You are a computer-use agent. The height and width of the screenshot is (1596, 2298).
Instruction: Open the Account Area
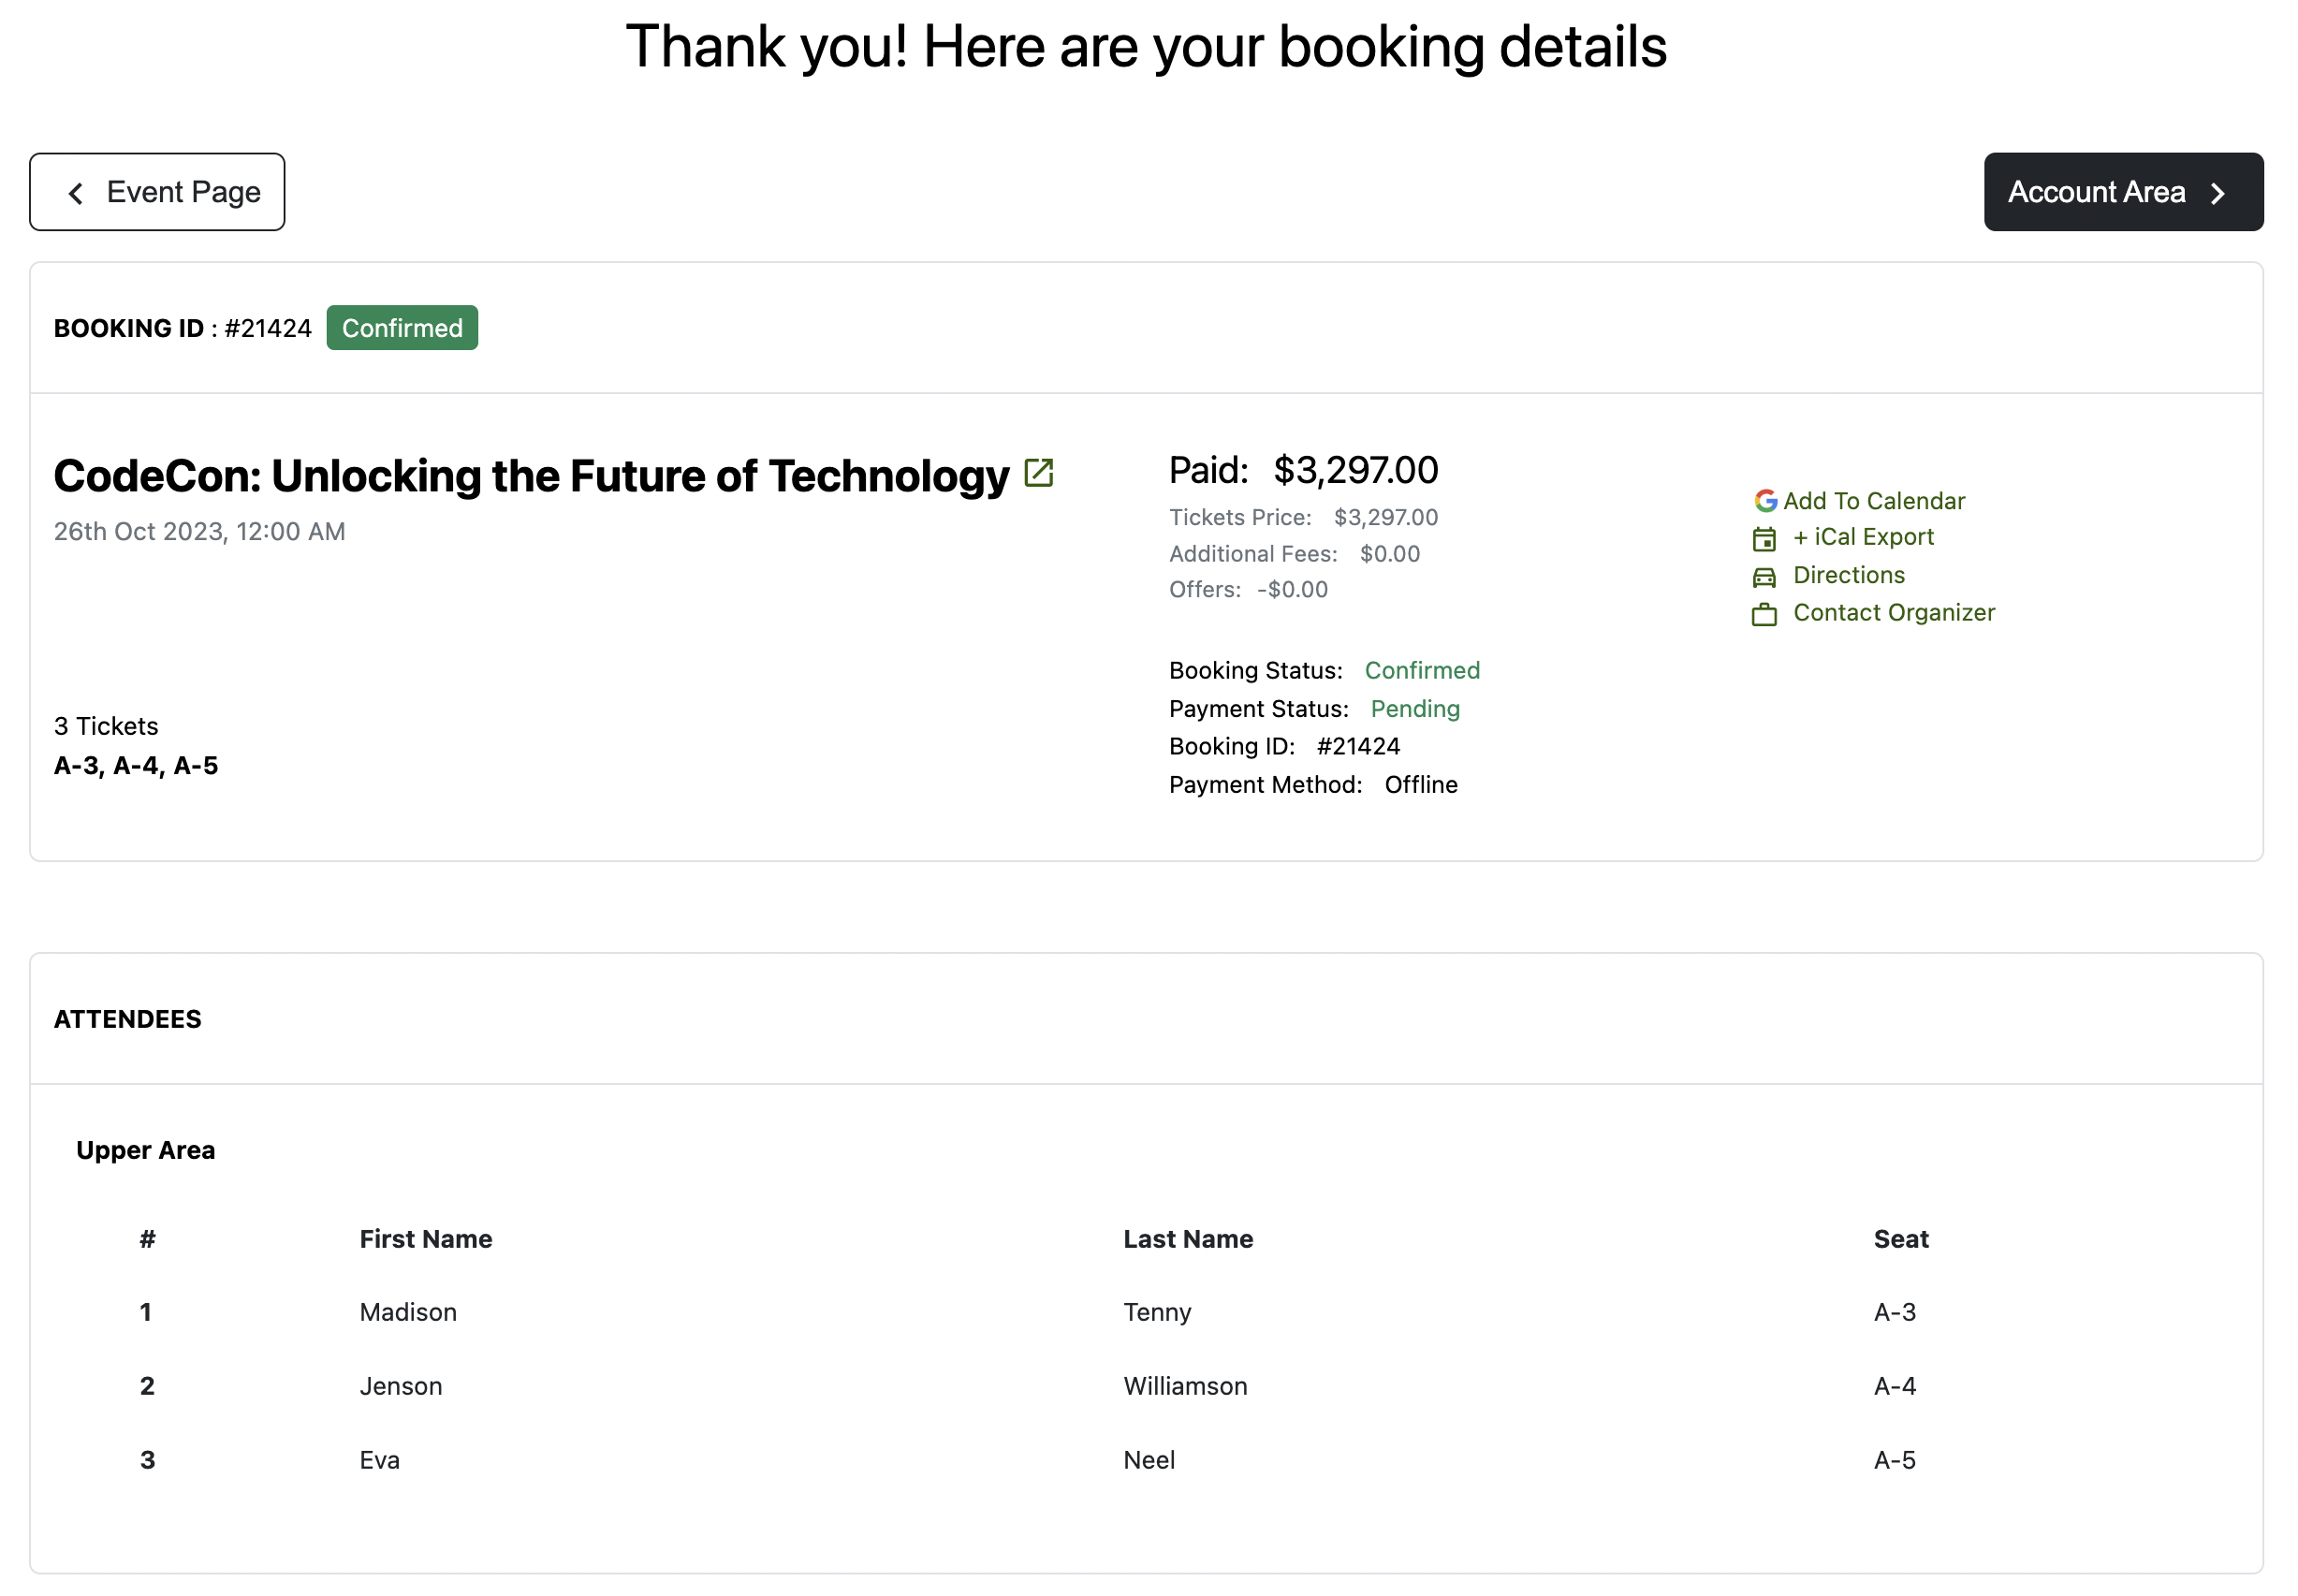(x=2122, y=192)
